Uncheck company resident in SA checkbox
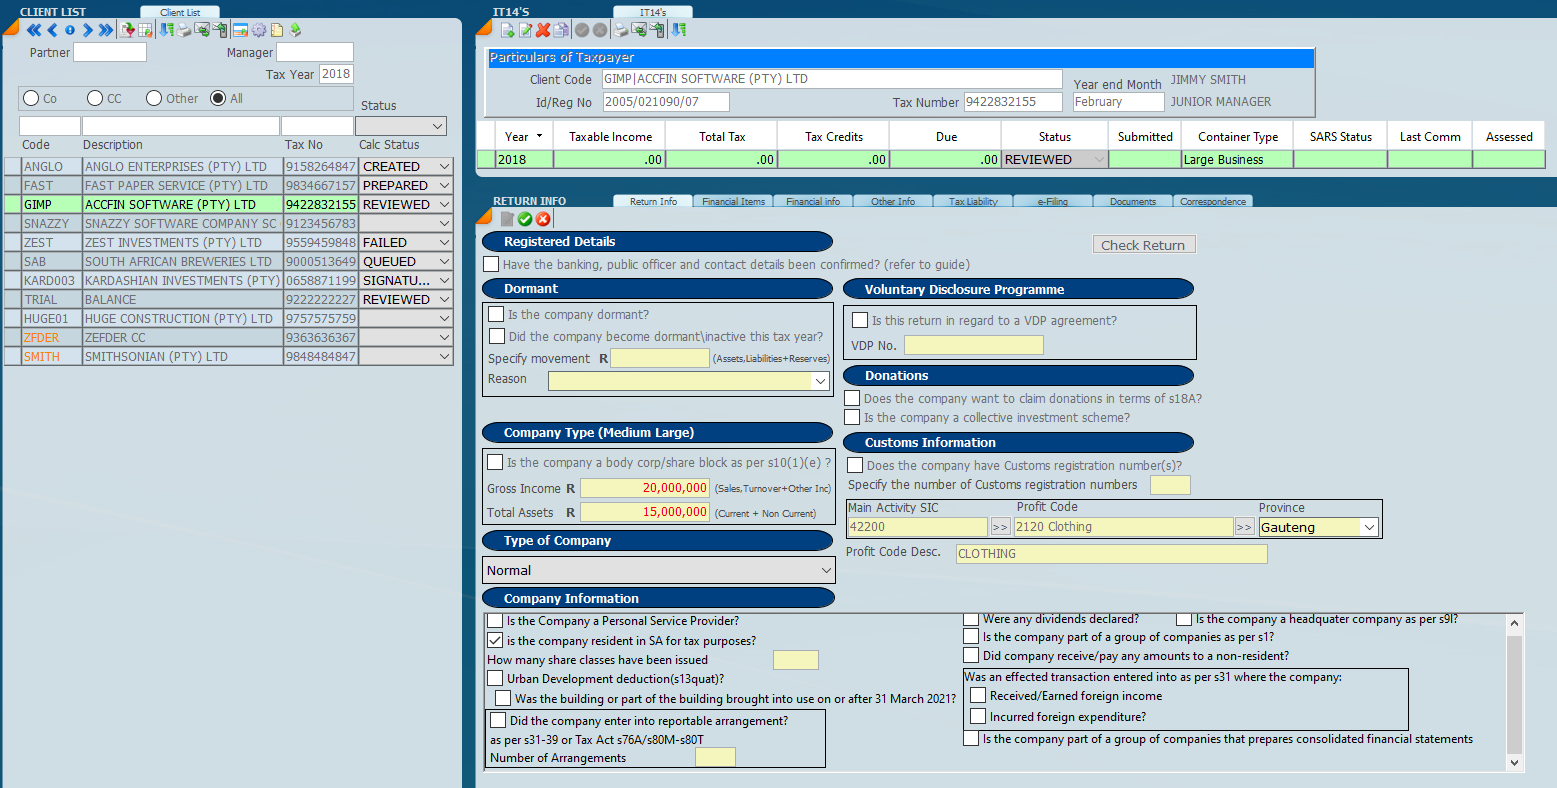 coord(495,640)
